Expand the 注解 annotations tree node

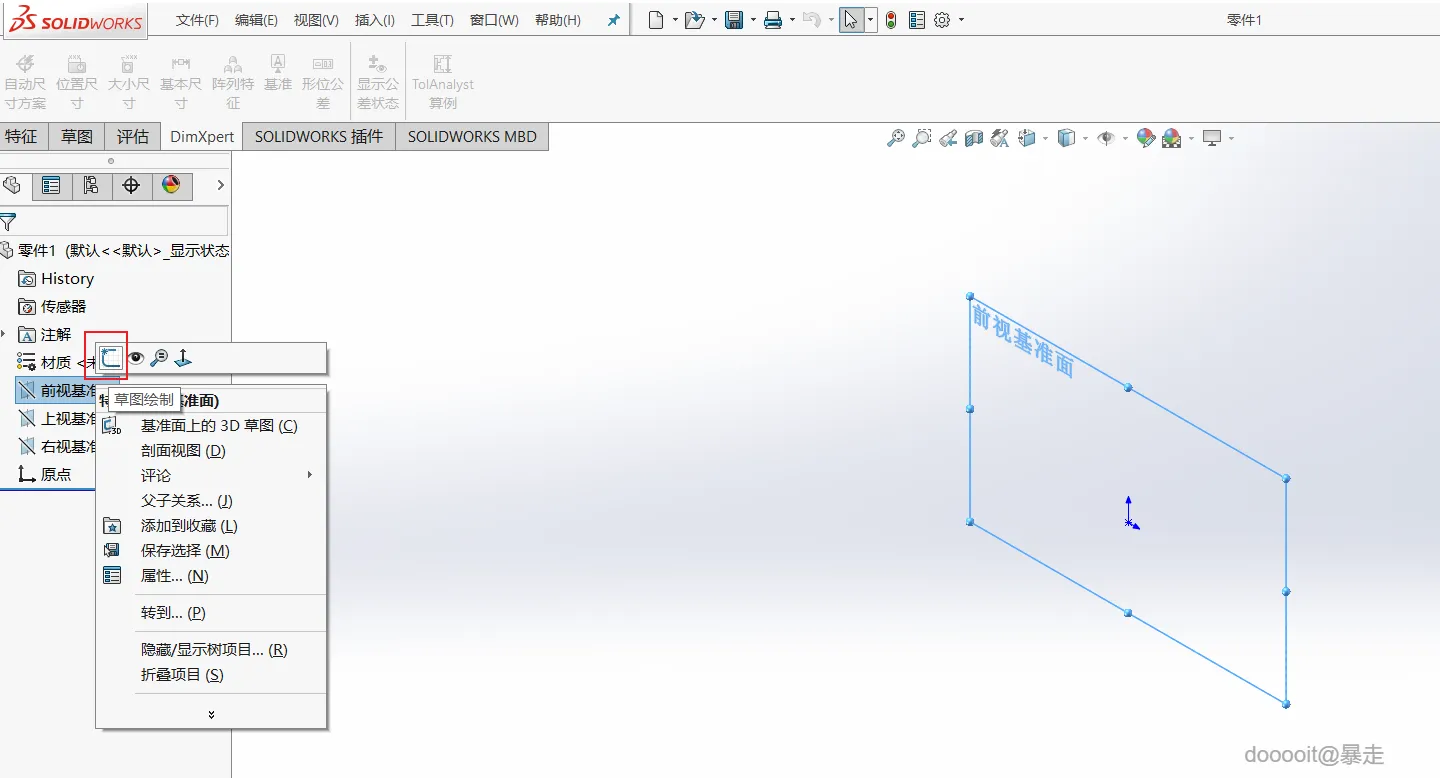tap(4, 333)
